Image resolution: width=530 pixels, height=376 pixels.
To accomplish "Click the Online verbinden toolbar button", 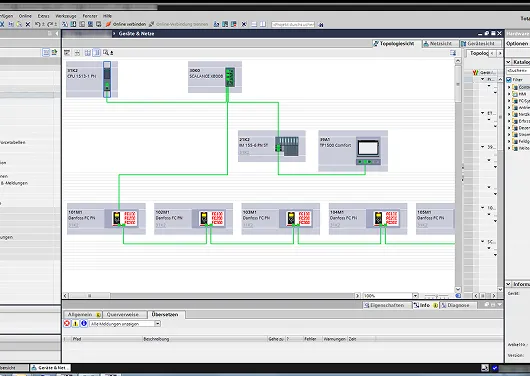I will click(x=126, y=24).
